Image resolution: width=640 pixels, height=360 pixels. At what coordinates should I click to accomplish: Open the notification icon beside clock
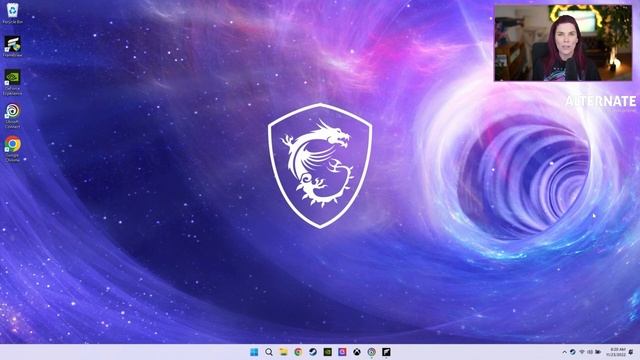(631, 352)
